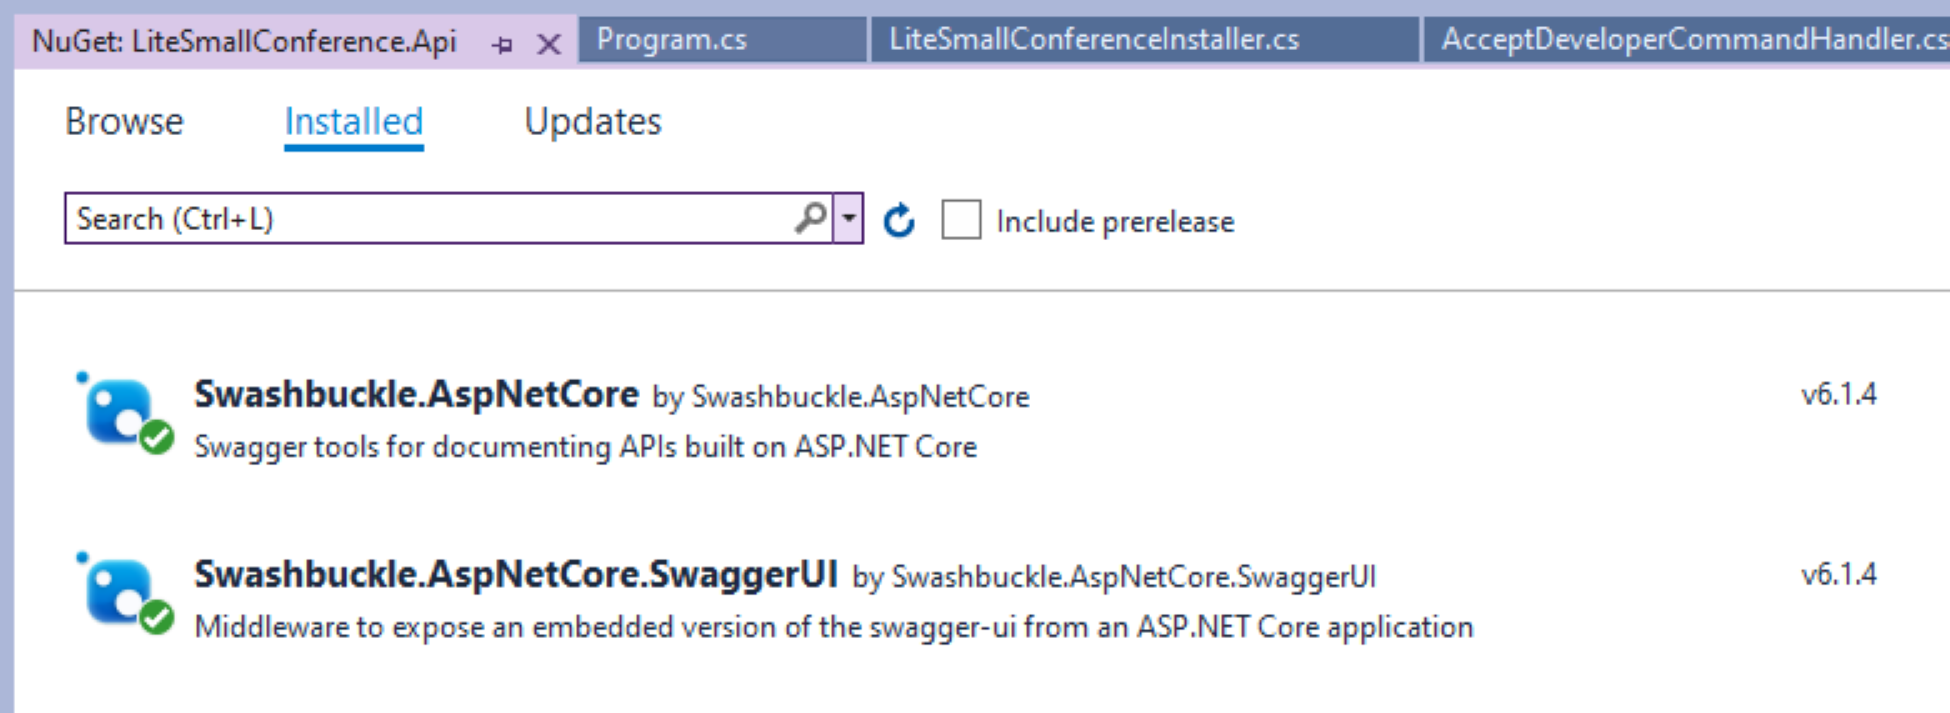Click the Swashbuckle.AspNetCore.SwaggerUI package icon
The image size is (1950, 713).
tap(127, 593)
